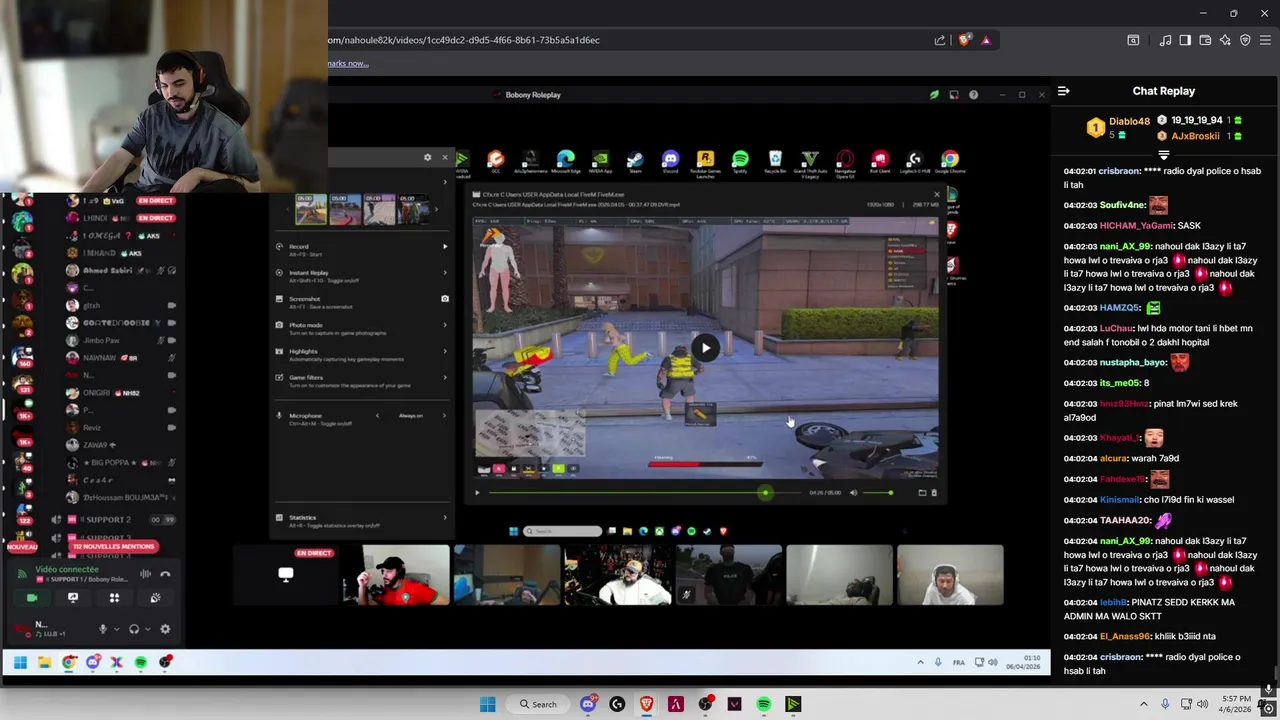Open AJxBroskii's profile in the leaderboard

pyautogui.click(x=1195, y=136)
